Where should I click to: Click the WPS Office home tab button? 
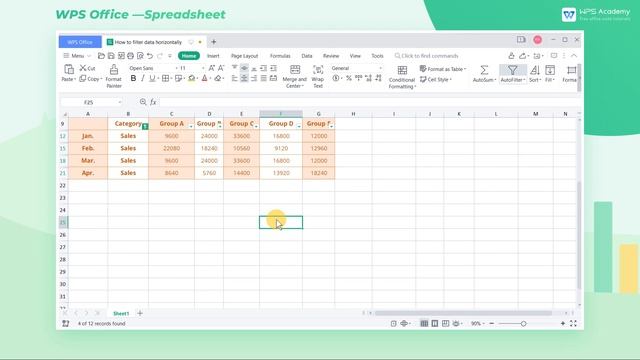pos(80,42)
